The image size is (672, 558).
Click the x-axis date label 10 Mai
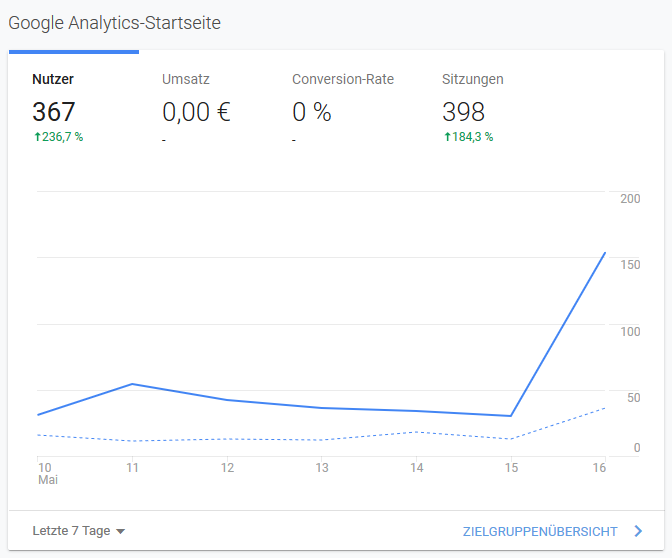click(47, 473)
